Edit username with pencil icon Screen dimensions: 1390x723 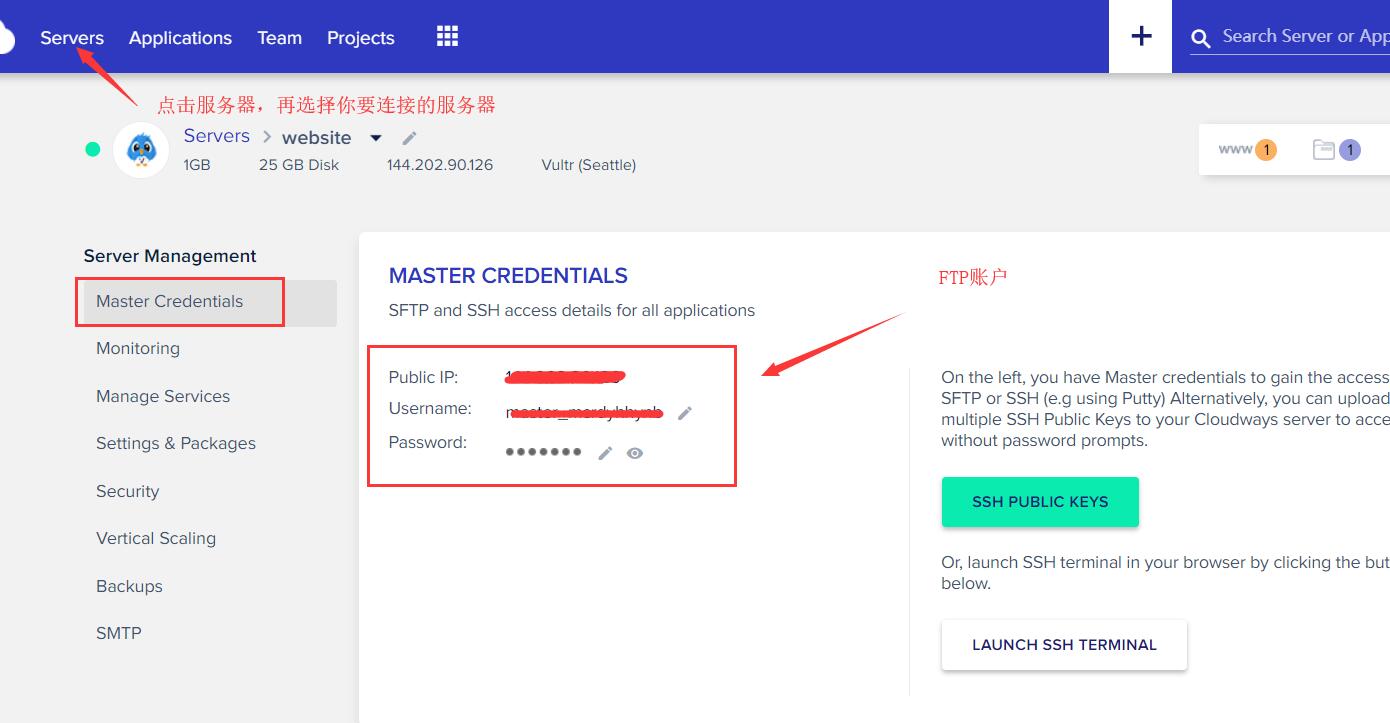[x=685, y=413]
